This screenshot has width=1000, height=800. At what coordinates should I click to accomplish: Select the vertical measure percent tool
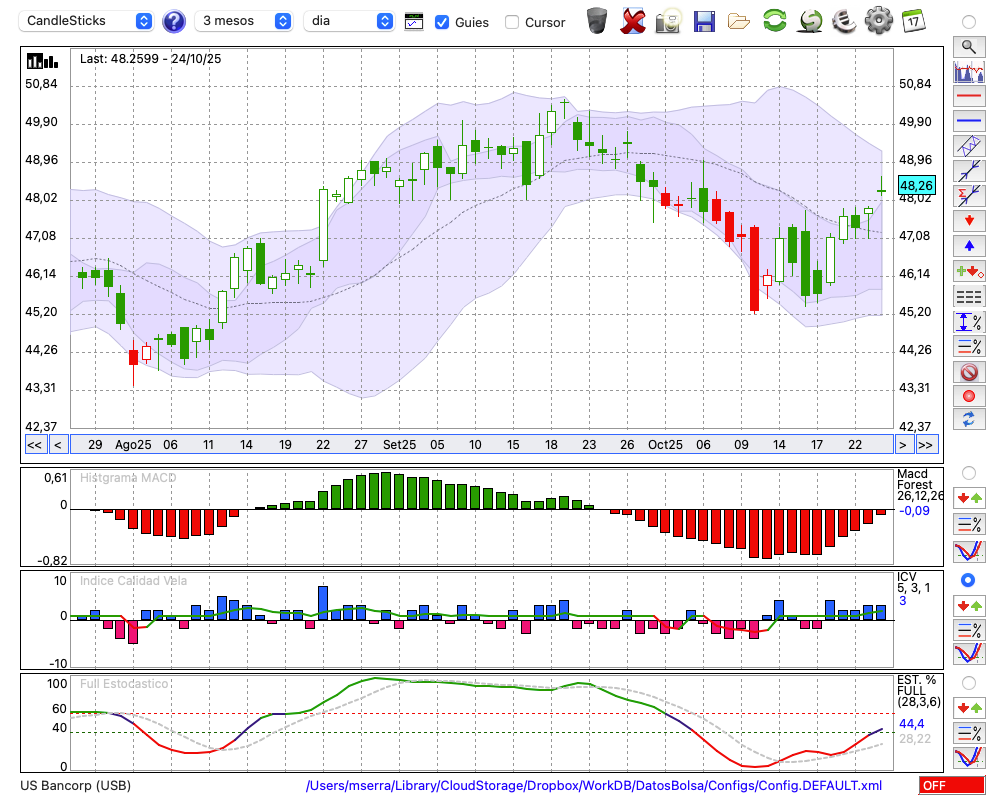point(969,322)
